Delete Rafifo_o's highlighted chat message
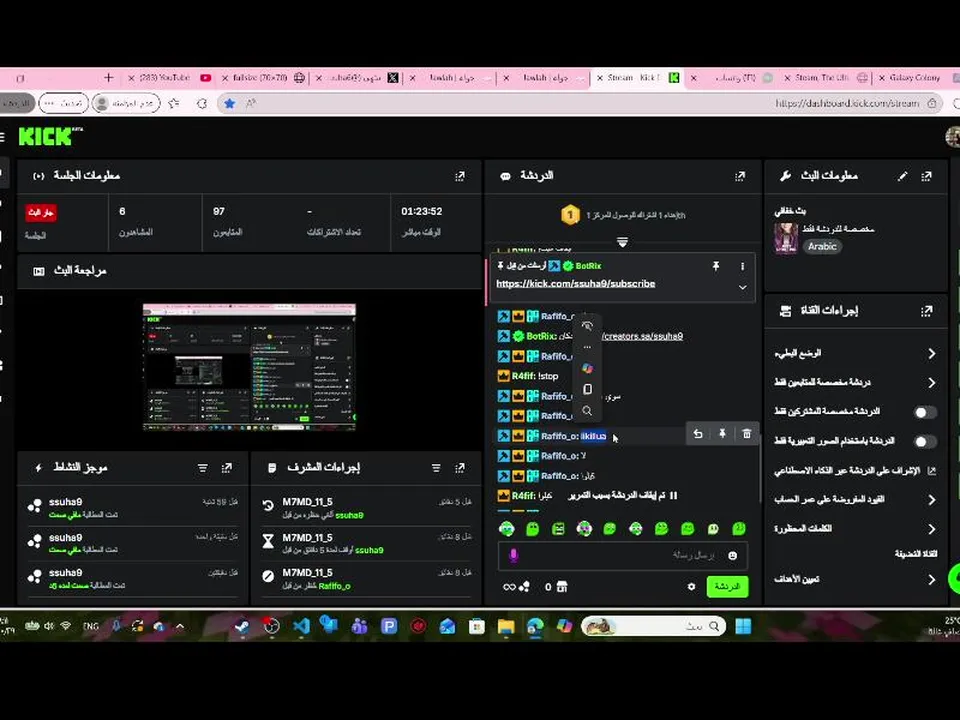Screen dimensions: 960x720 [746, 433]
